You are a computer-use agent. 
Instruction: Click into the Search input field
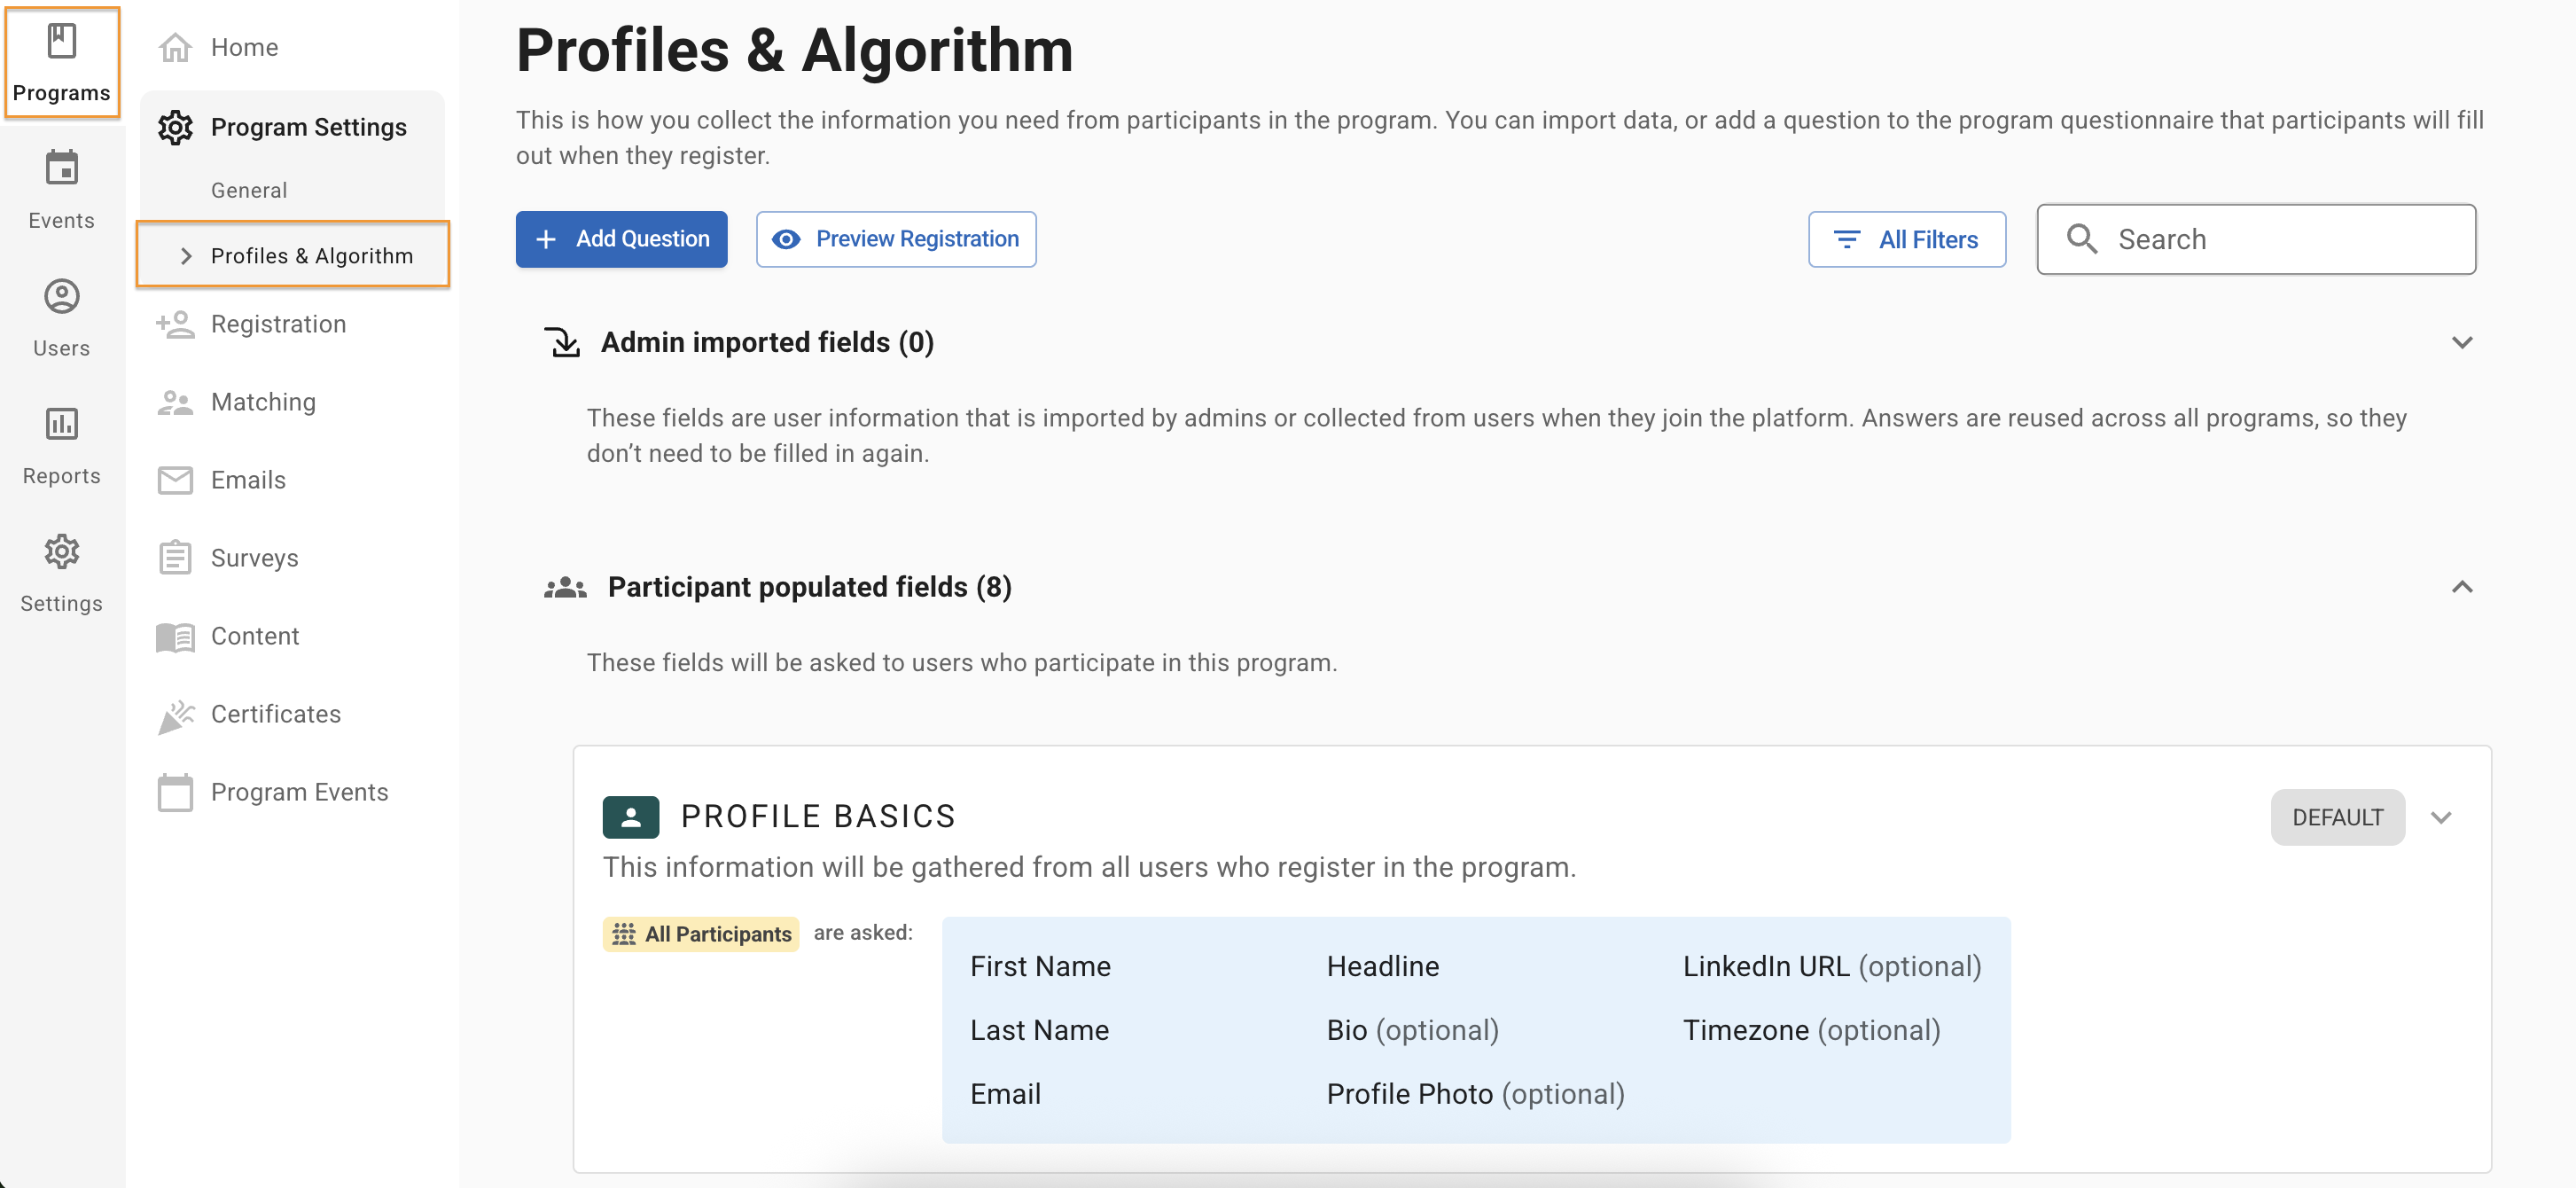click(x=2280, y=239)
